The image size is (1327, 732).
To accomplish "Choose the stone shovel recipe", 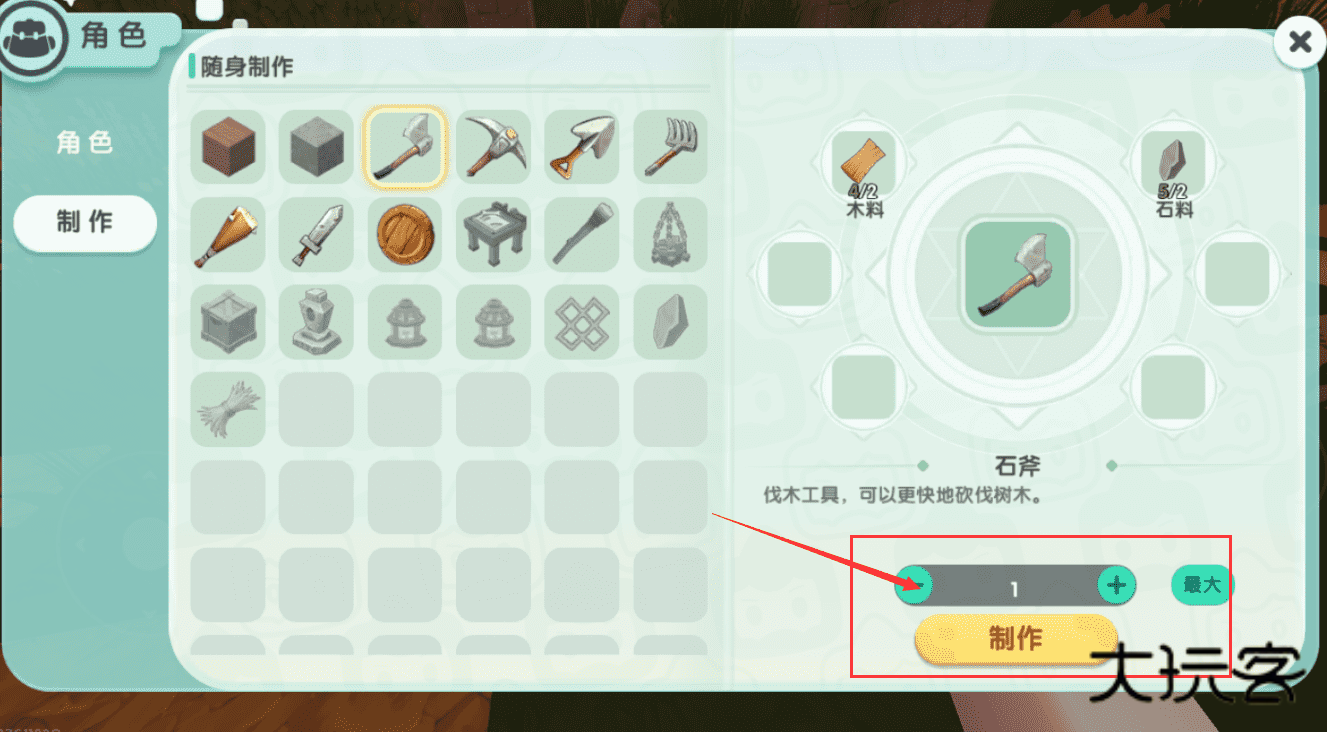I will [582, 147].
